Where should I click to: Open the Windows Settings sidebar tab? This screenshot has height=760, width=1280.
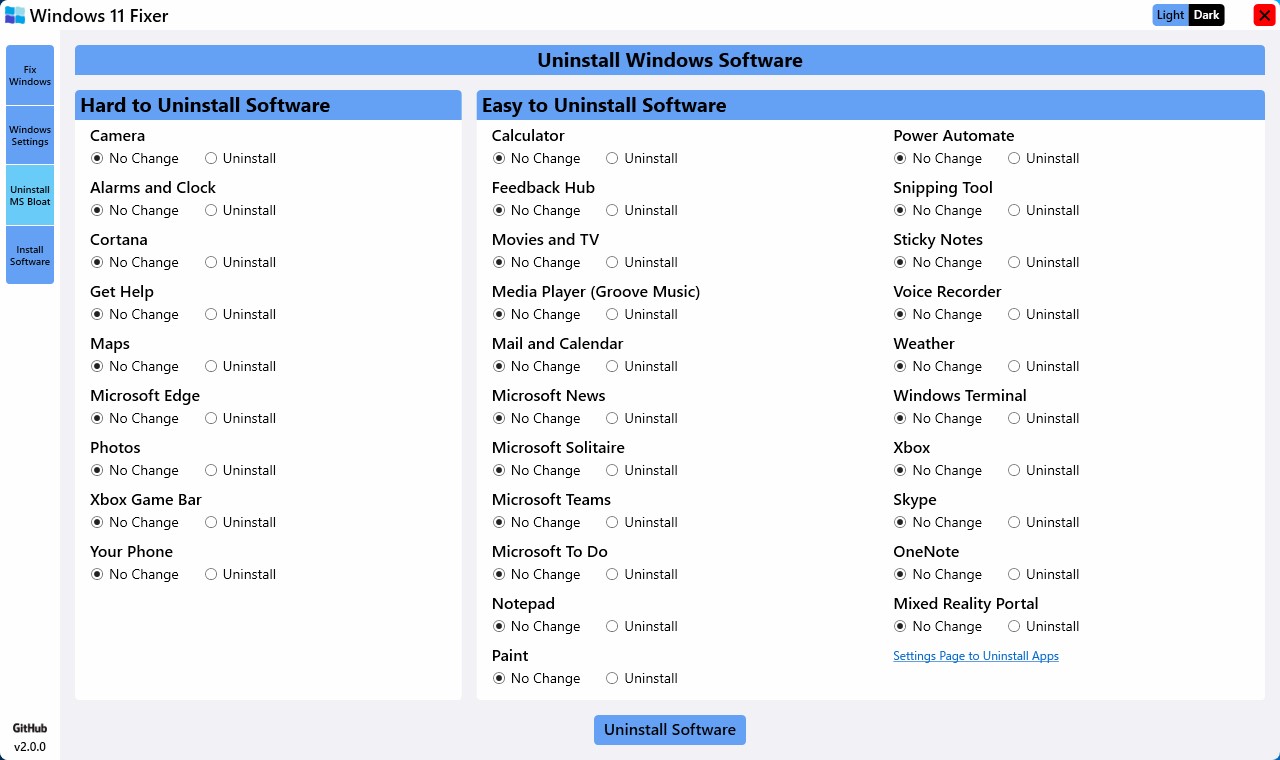29,135
